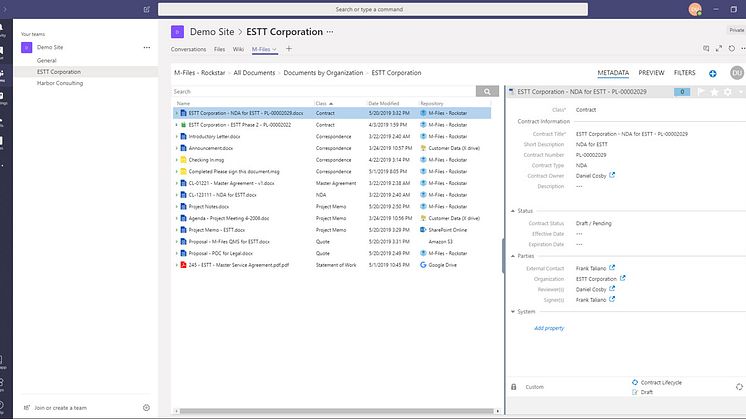Expand the System section
The height and width of the screenshot is (419, 746).
[512, 312]
